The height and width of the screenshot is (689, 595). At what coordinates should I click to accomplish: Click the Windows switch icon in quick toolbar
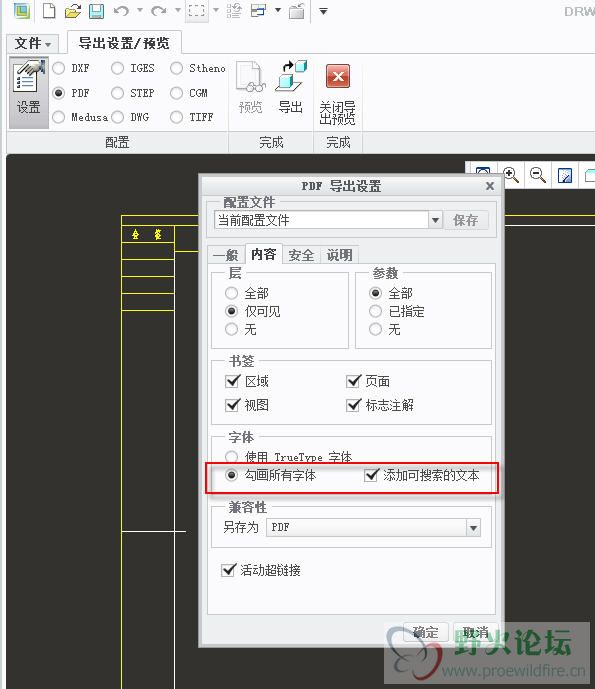coord(258,11)
